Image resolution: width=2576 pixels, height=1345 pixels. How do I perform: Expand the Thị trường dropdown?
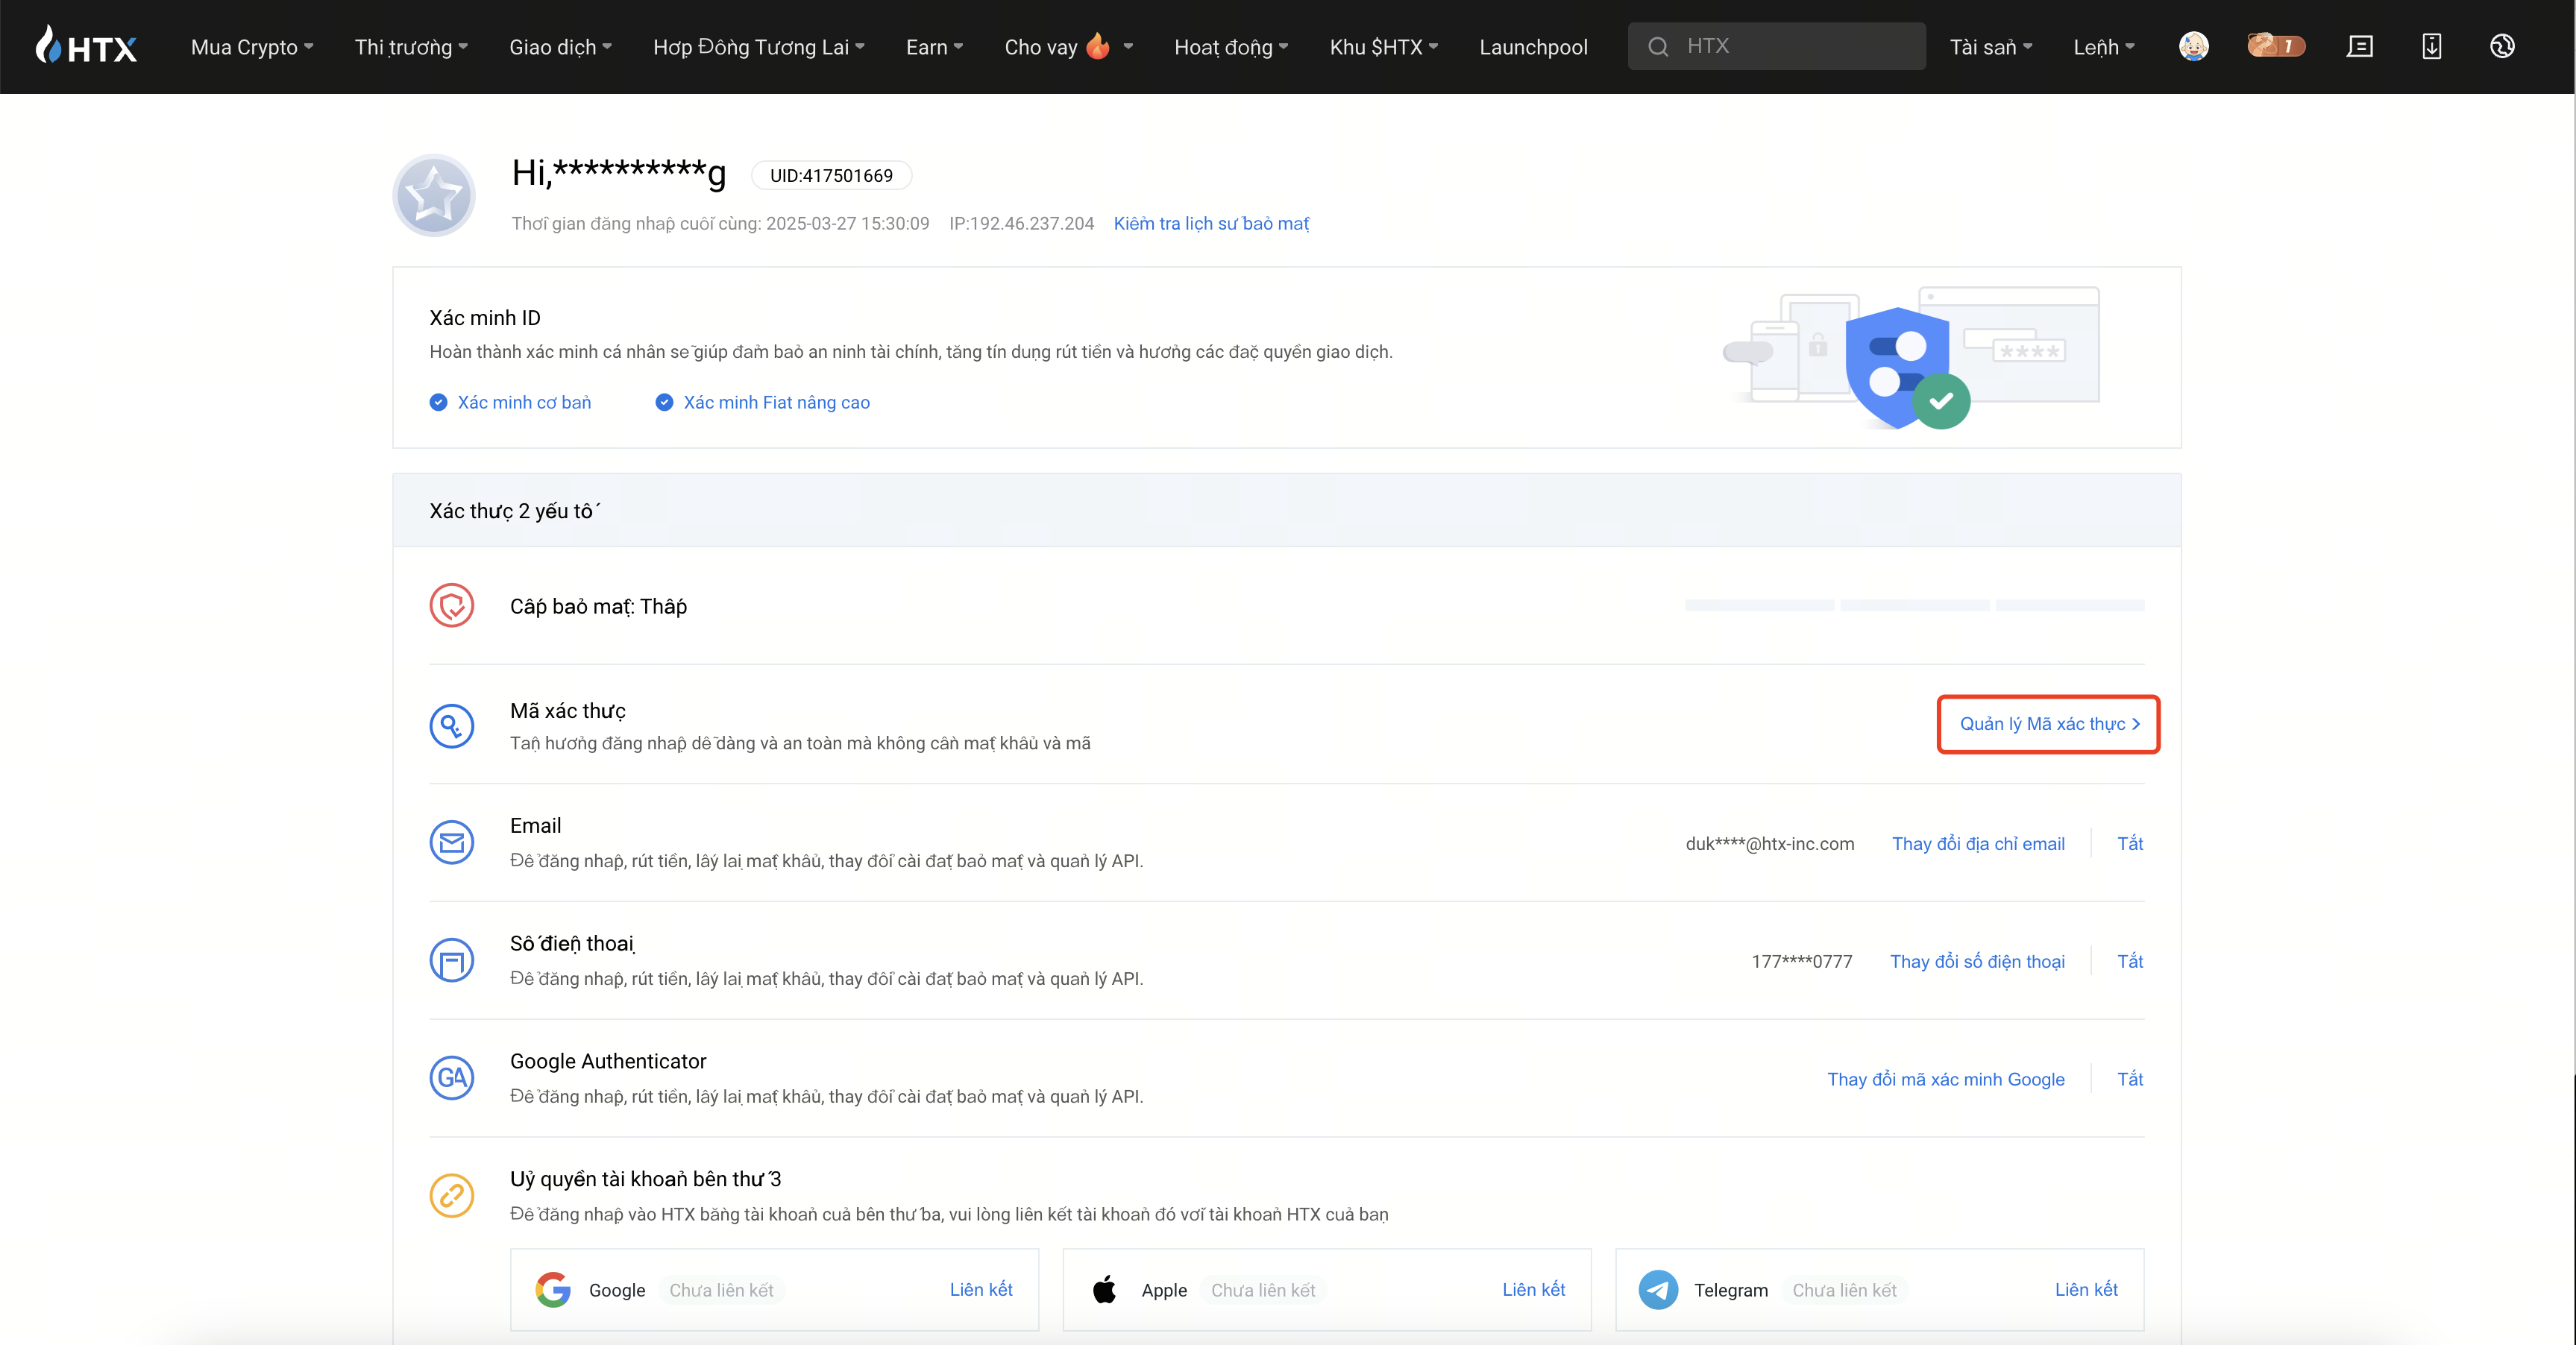pos(411,47)
